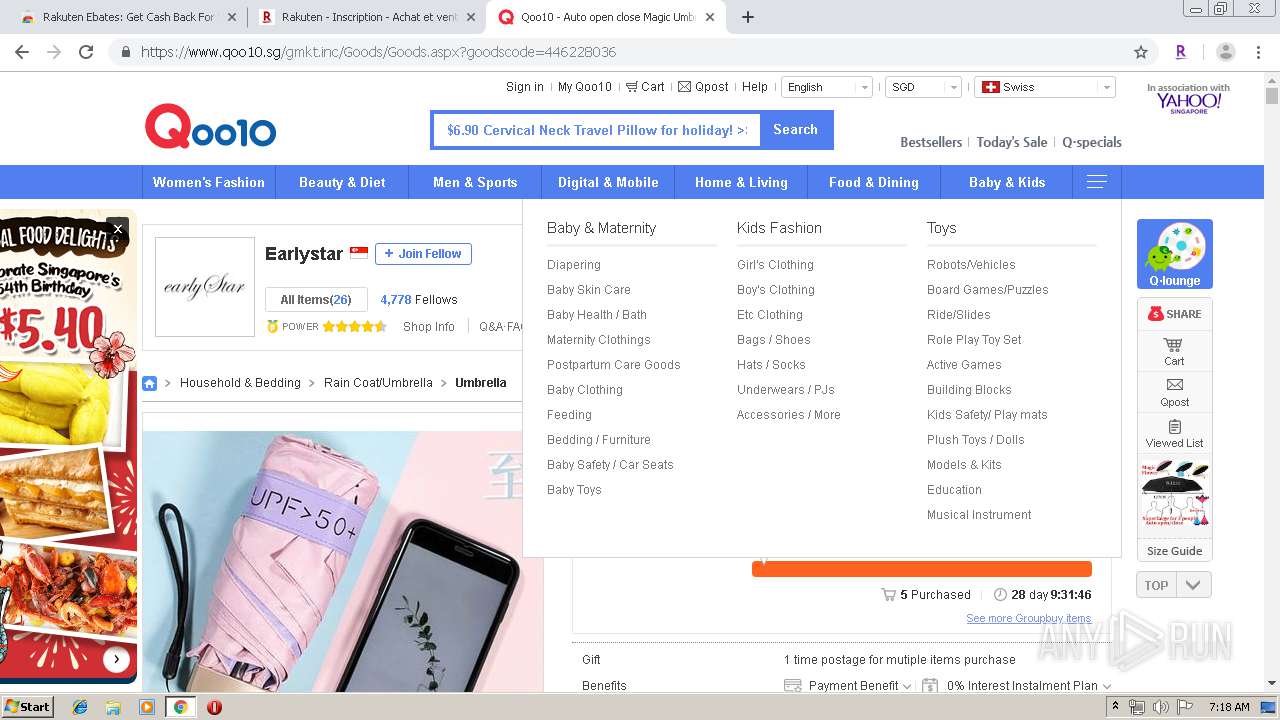
Task: Open the Viewed List icon
Action: pyautogui.click(x=1174, y=433)
